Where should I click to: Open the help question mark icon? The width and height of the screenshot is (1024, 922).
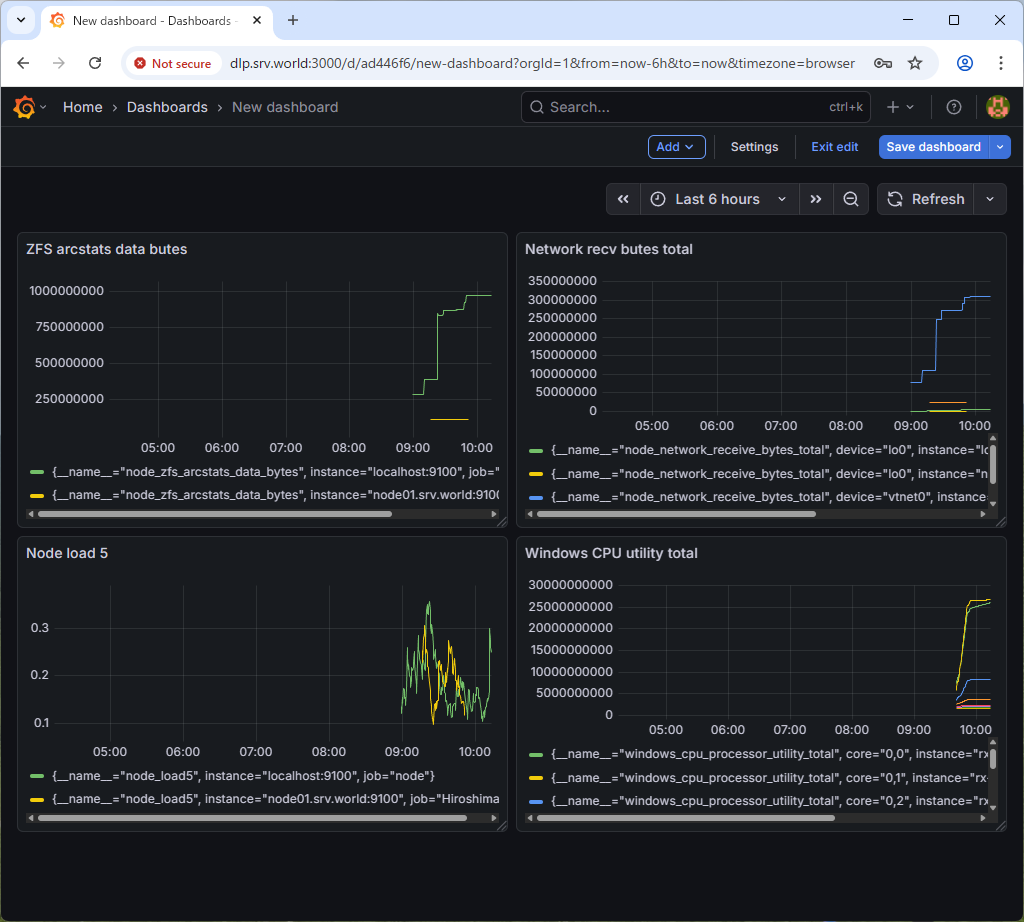pos(953,107)
